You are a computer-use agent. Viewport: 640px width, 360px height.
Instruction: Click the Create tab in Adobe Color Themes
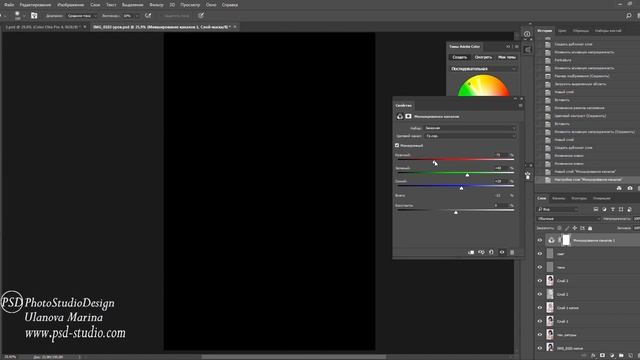459,57
